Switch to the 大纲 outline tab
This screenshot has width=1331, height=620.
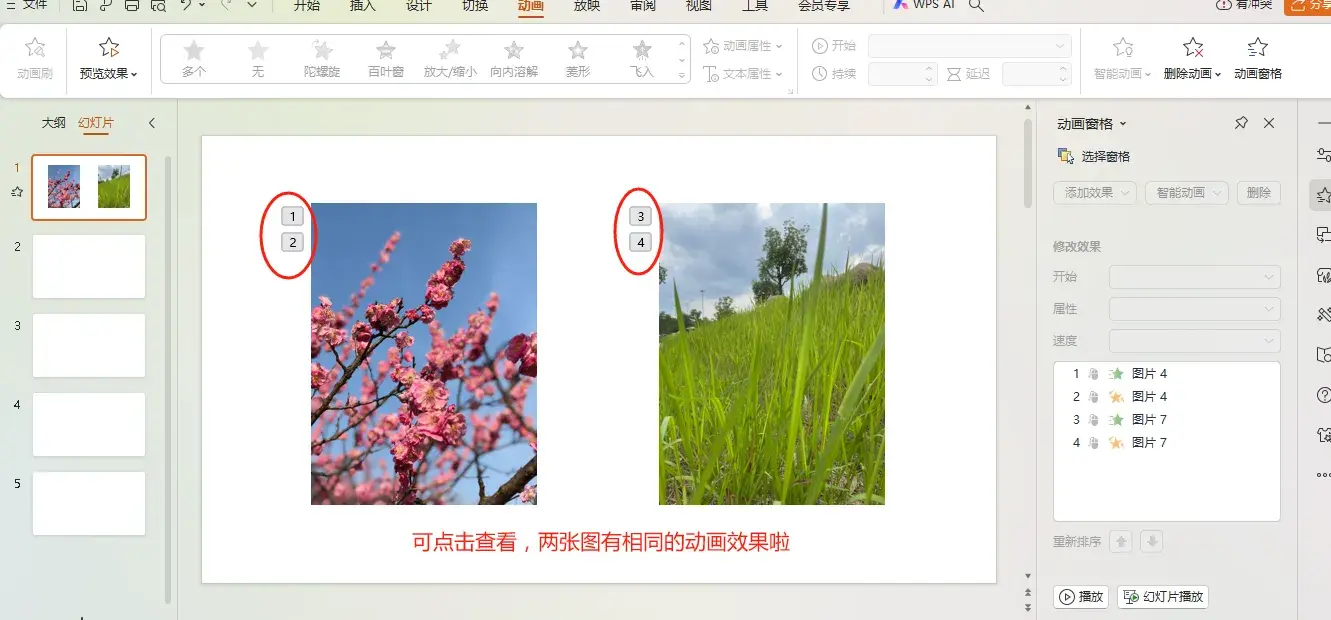(x=53, y=123)
